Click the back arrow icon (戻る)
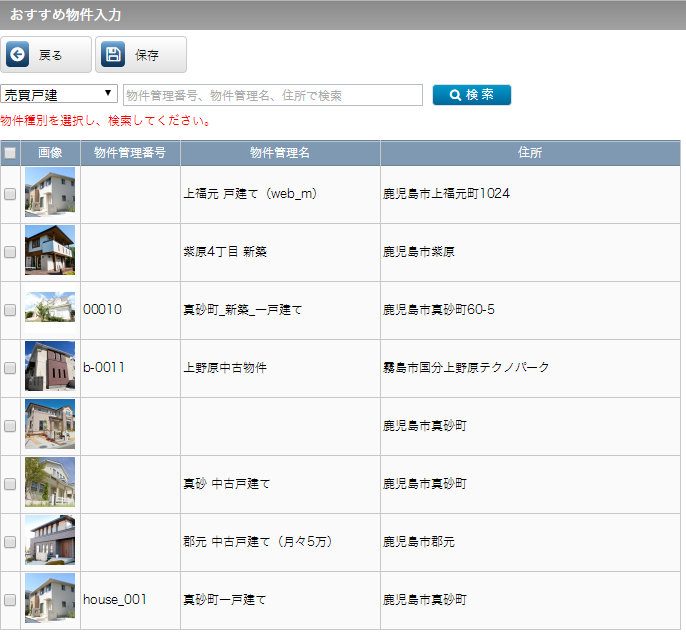Viewport: 686px width, 634px height. [18, 55]
